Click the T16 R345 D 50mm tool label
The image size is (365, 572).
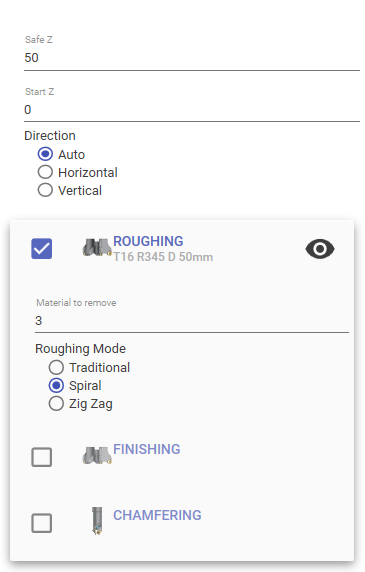(x=163, y=257)
